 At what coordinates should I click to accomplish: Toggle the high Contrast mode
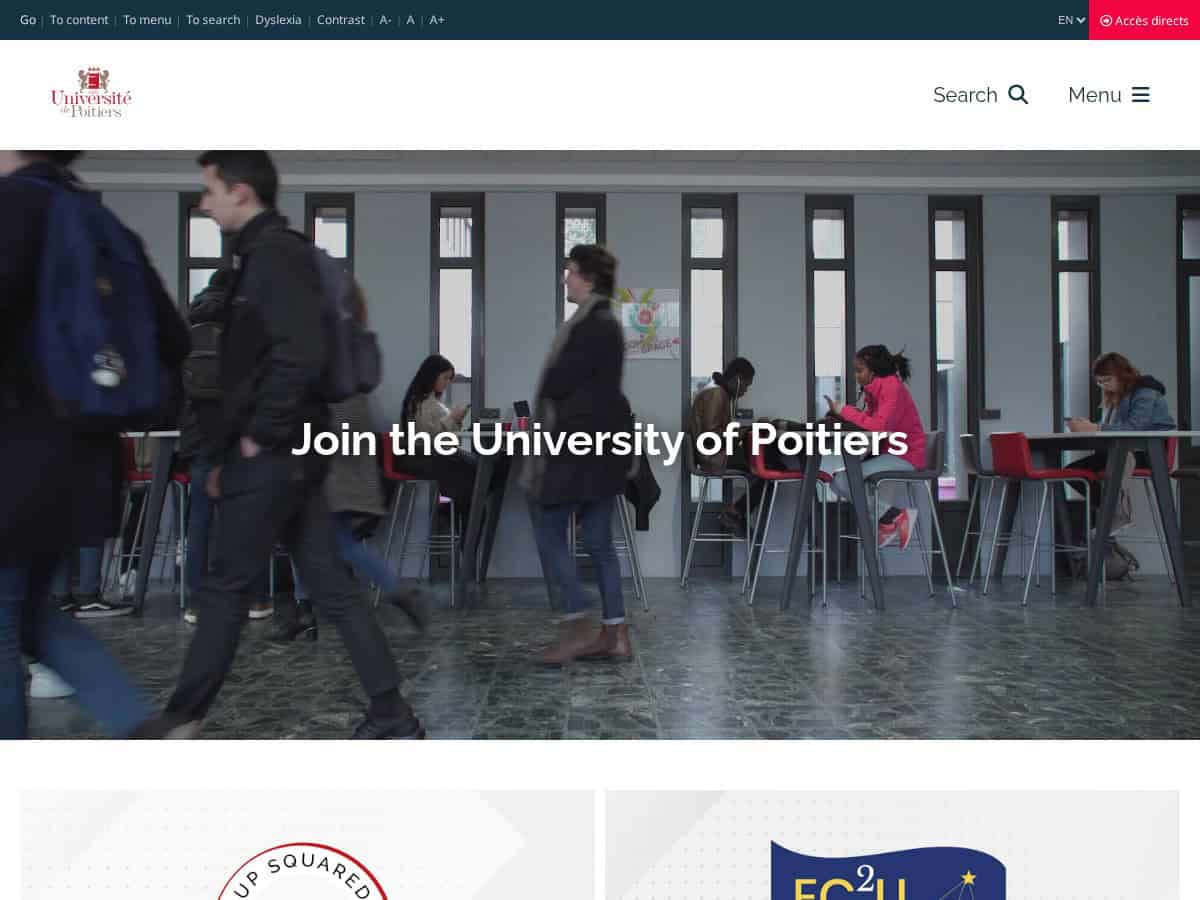[x=341, y=20]
